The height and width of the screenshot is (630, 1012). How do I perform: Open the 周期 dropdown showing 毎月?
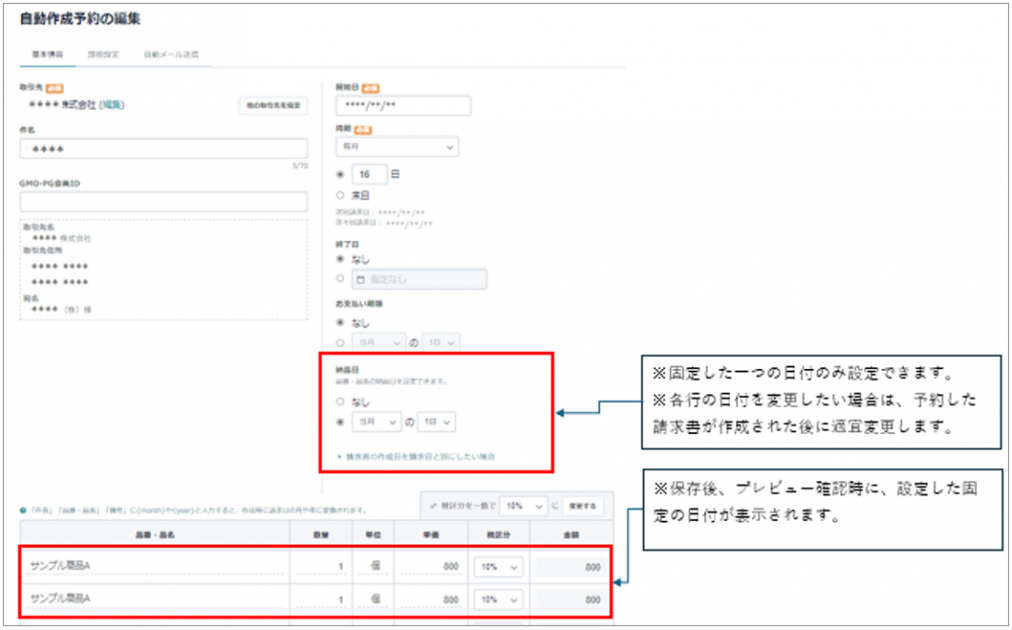400,146
